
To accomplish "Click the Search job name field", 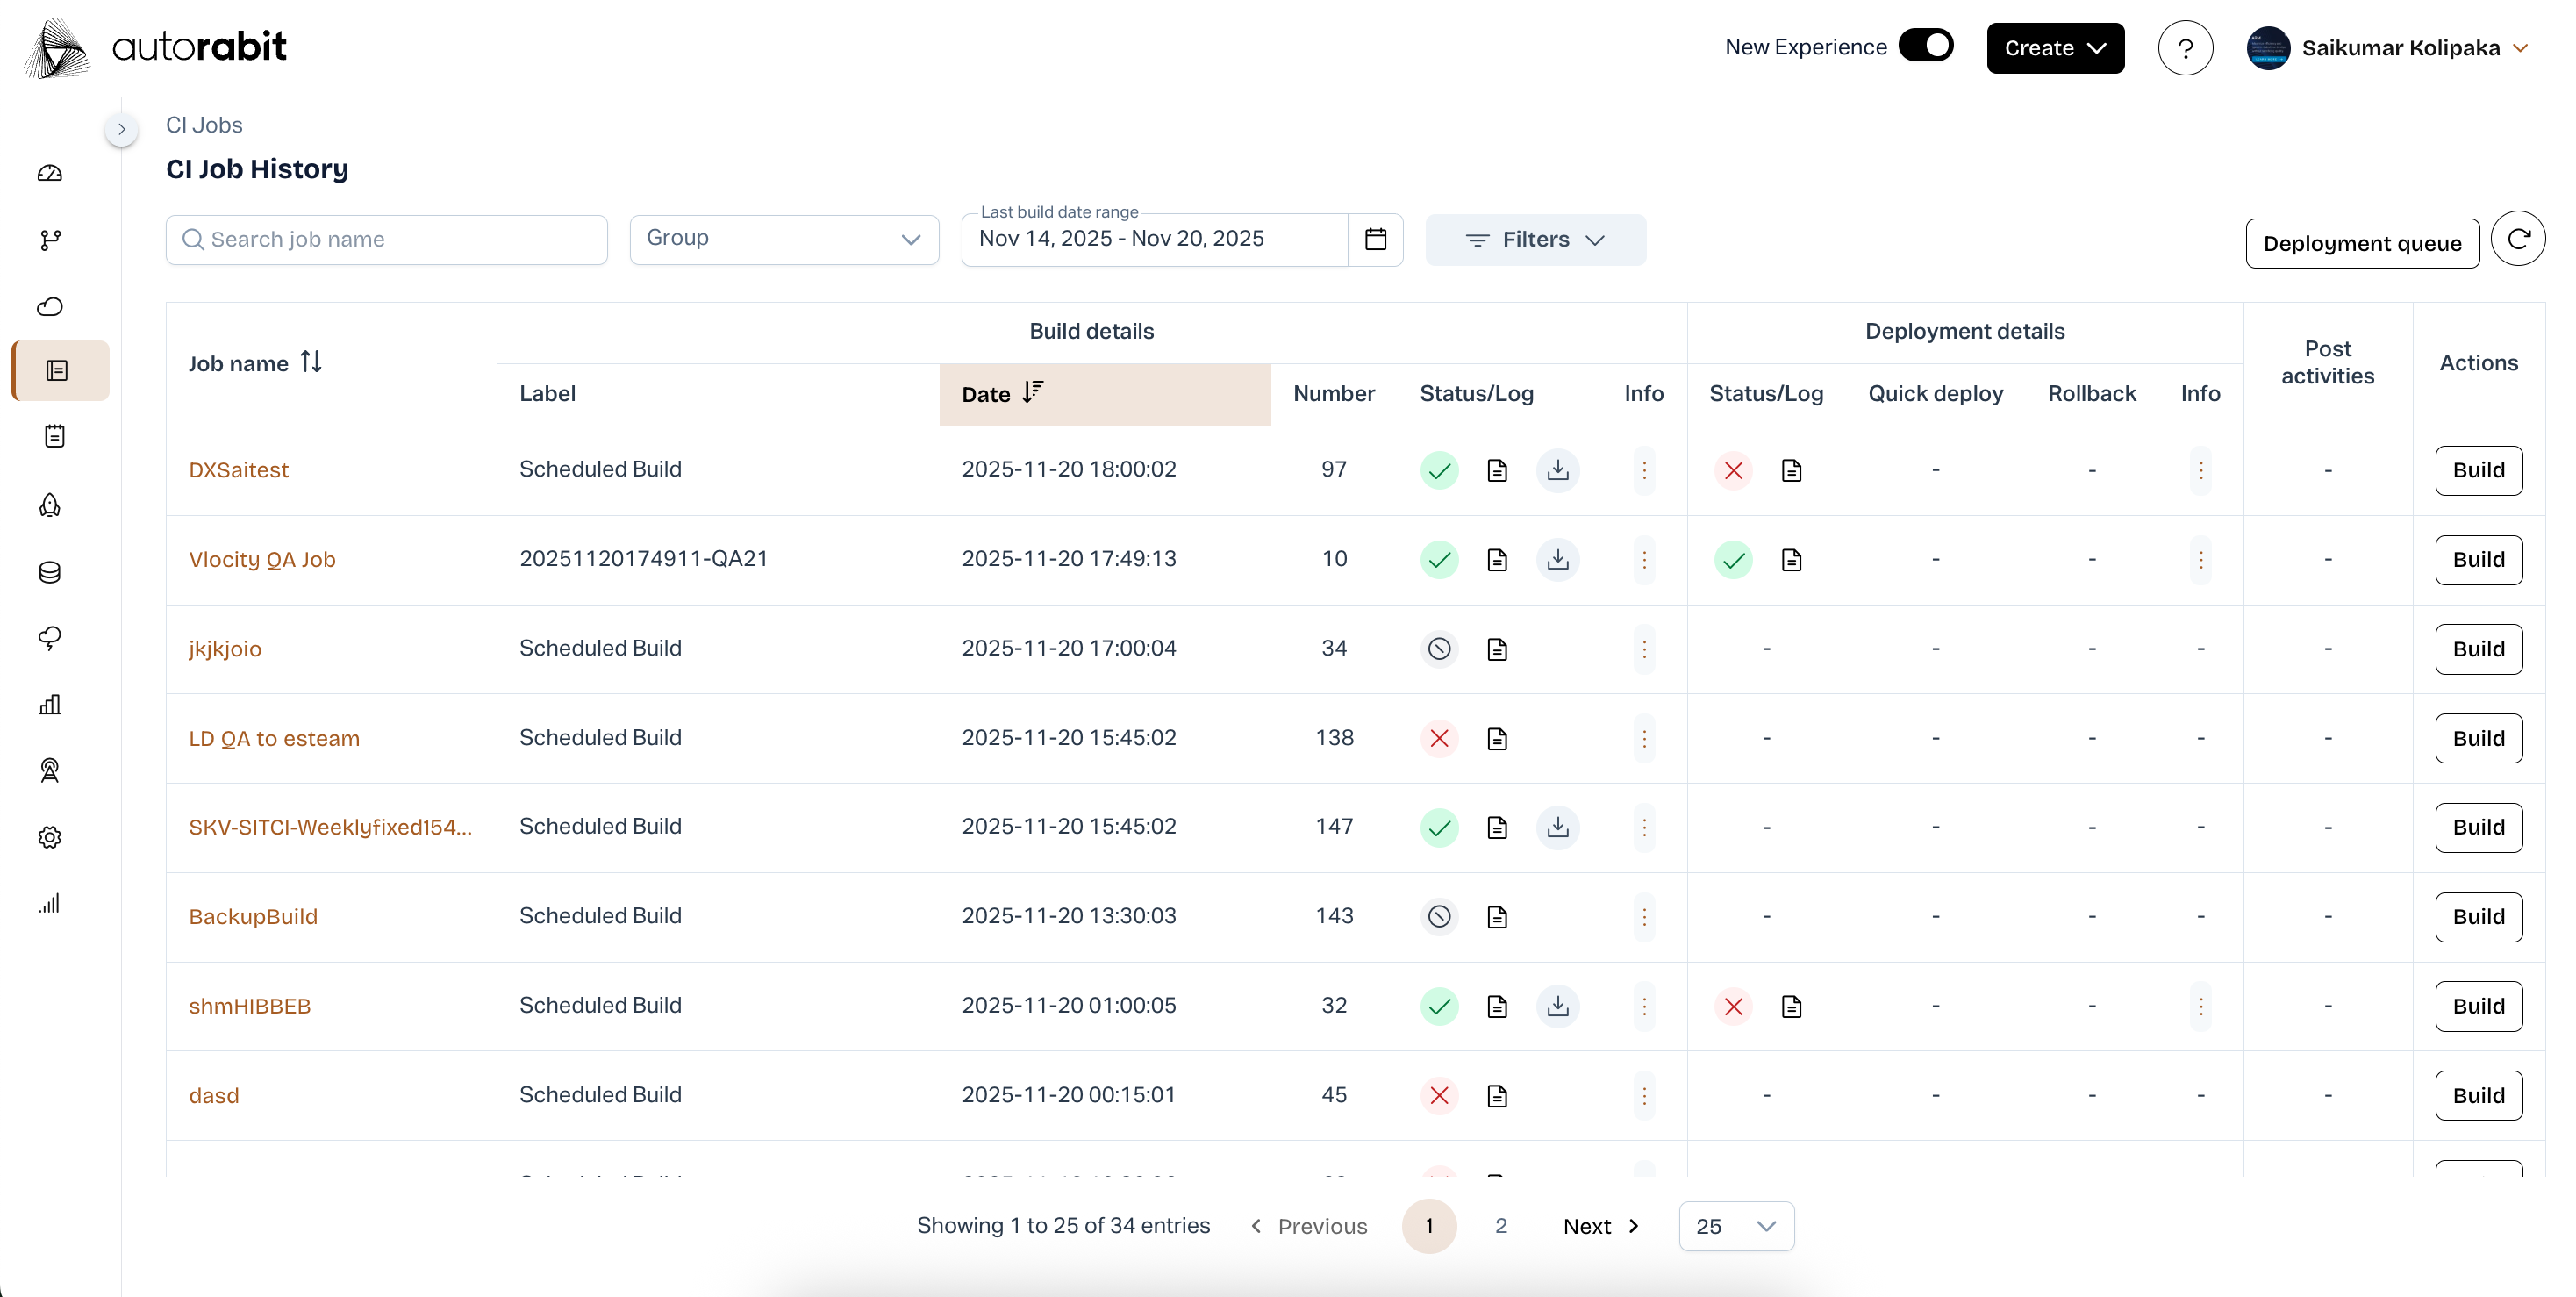I will pos(387,240).
